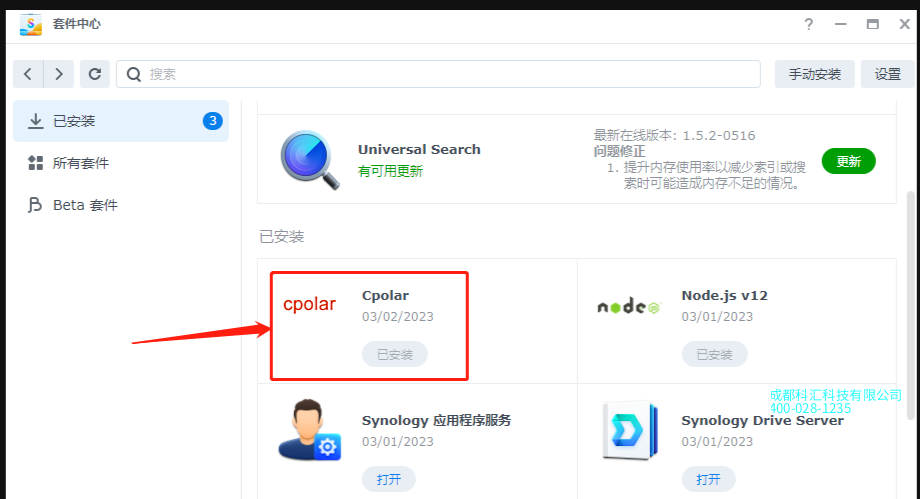Screen dimensions: 920x499
Task: Click the vertical scrollbar on the right
Action: [911, 304]
